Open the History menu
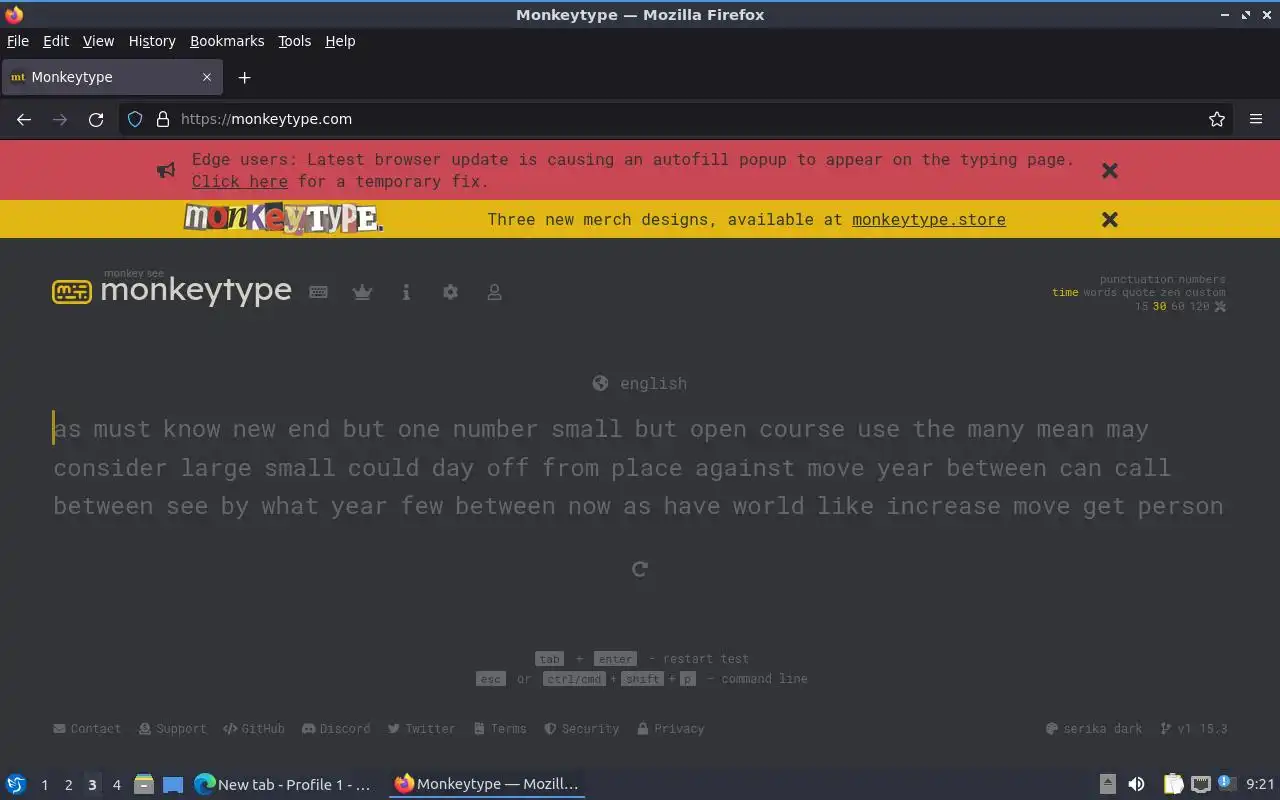 [x=152, y=41]
